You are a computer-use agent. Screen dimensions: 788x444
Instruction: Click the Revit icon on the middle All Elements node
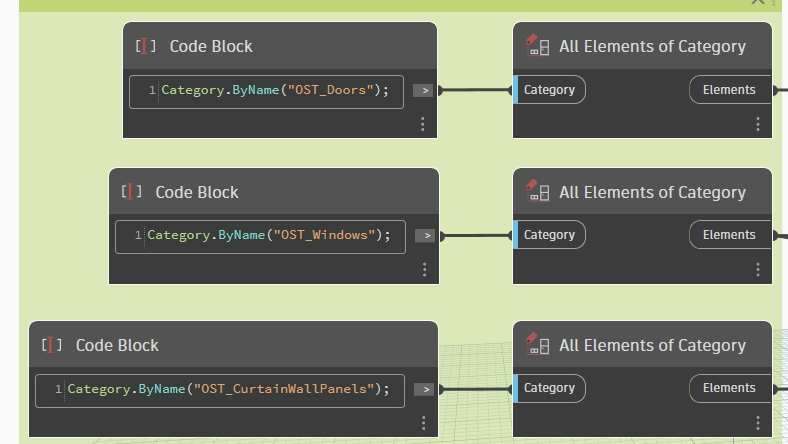tap(537, 192)
